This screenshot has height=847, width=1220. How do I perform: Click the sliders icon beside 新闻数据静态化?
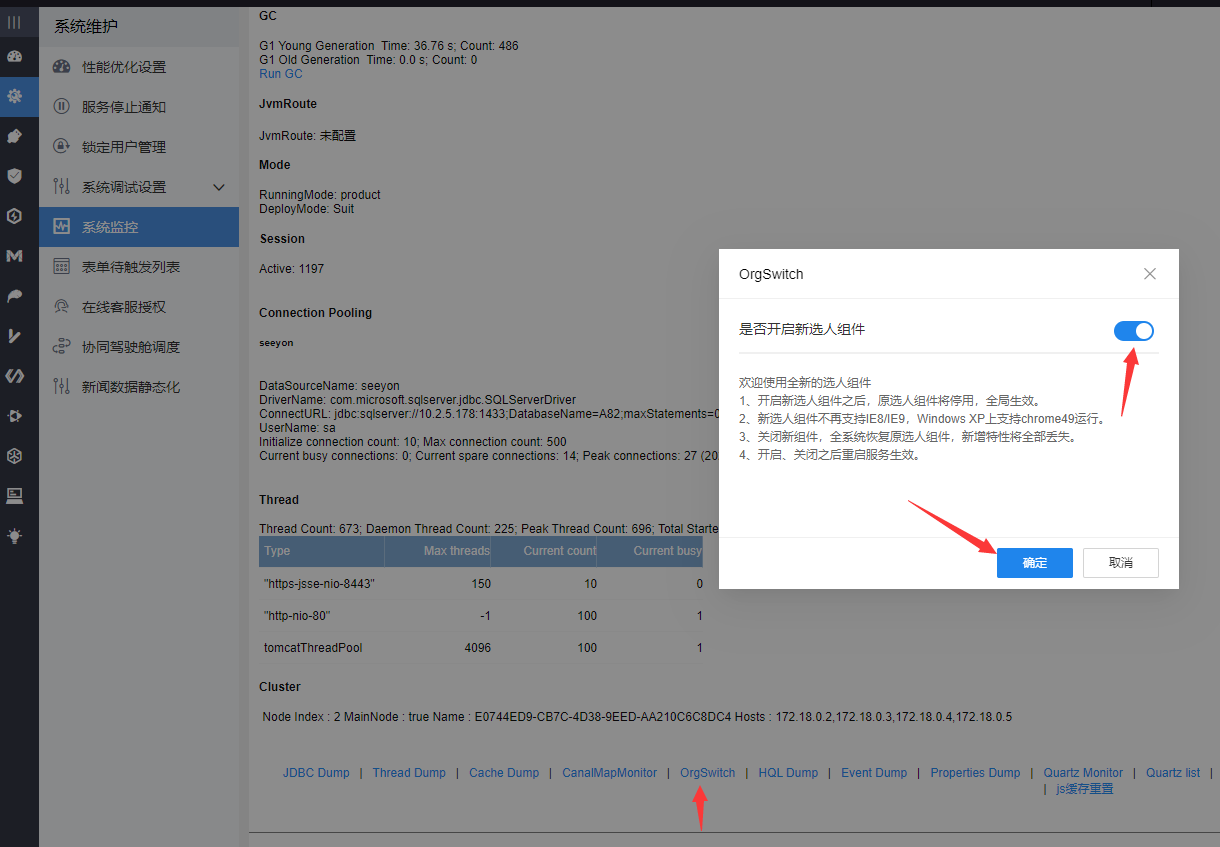tap(62, 387)
